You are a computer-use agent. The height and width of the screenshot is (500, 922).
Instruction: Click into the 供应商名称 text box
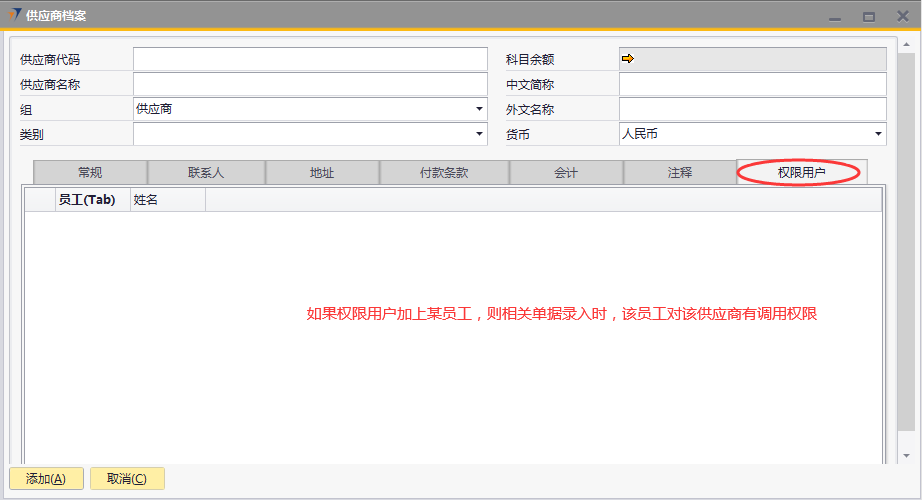(310, 85)
